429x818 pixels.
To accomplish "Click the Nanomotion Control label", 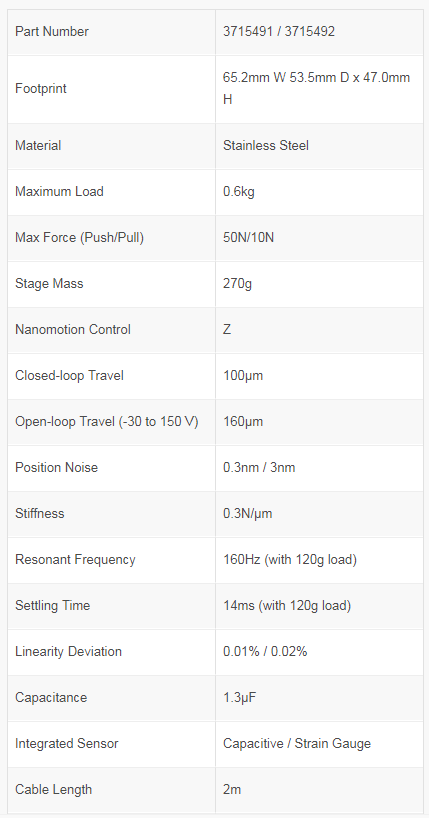I will tap(73, 329).
